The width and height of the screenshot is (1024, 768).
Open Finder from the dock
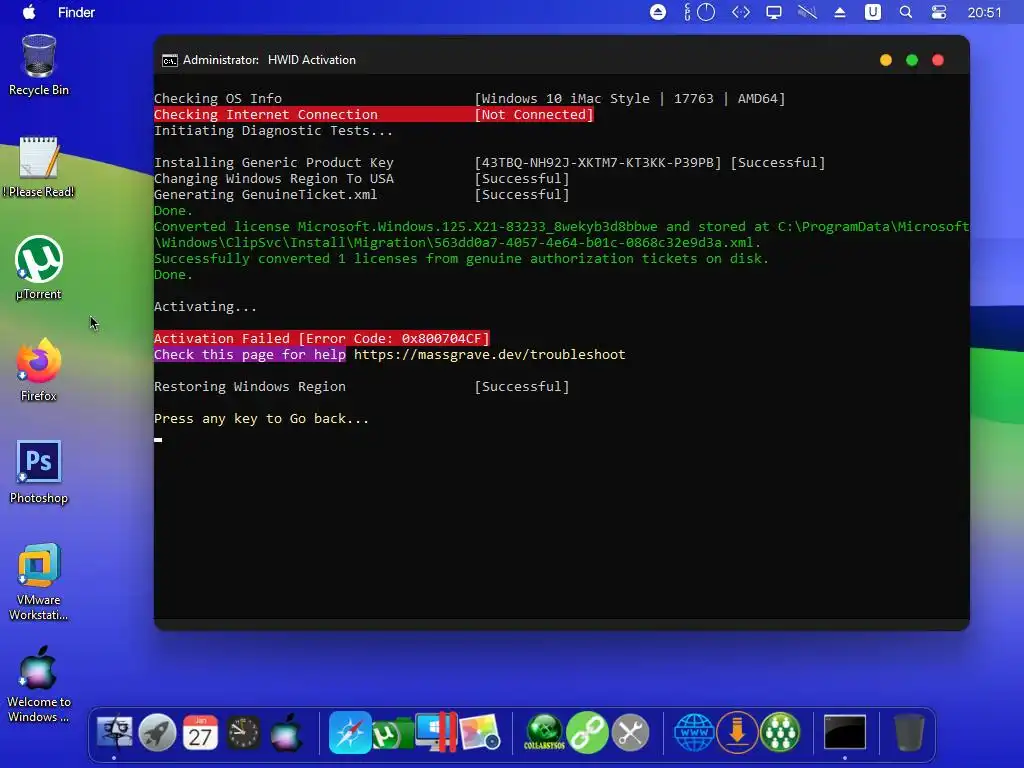click(115, 733)
